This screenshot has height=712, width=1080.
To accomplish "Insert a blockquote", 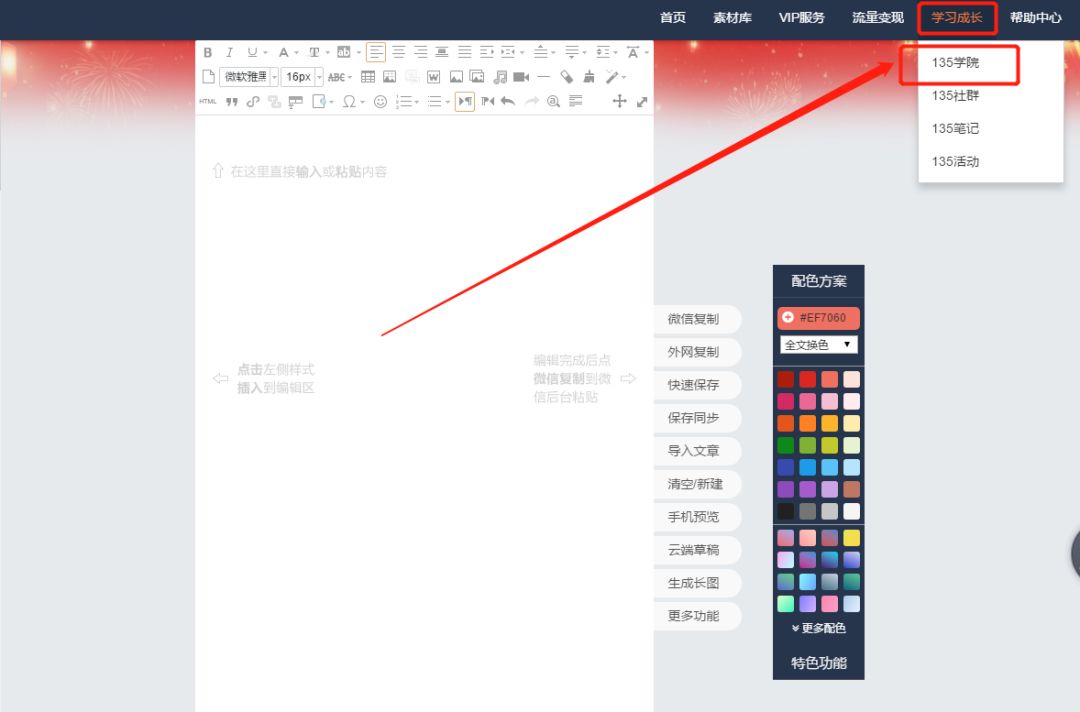I will coord(231,103).
